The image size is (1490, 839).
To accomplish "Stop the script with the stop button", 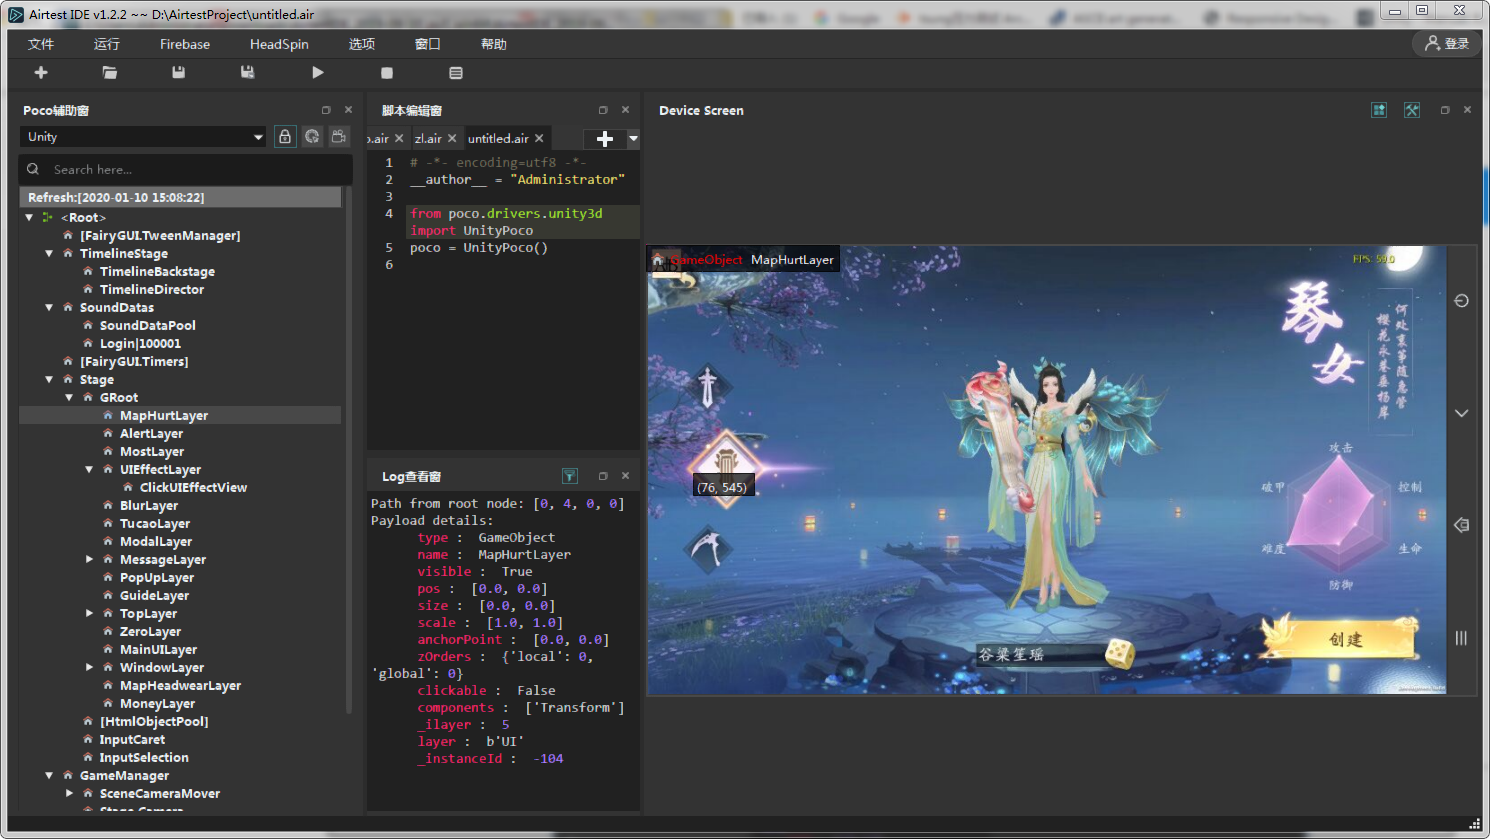I will coord(387,73).
